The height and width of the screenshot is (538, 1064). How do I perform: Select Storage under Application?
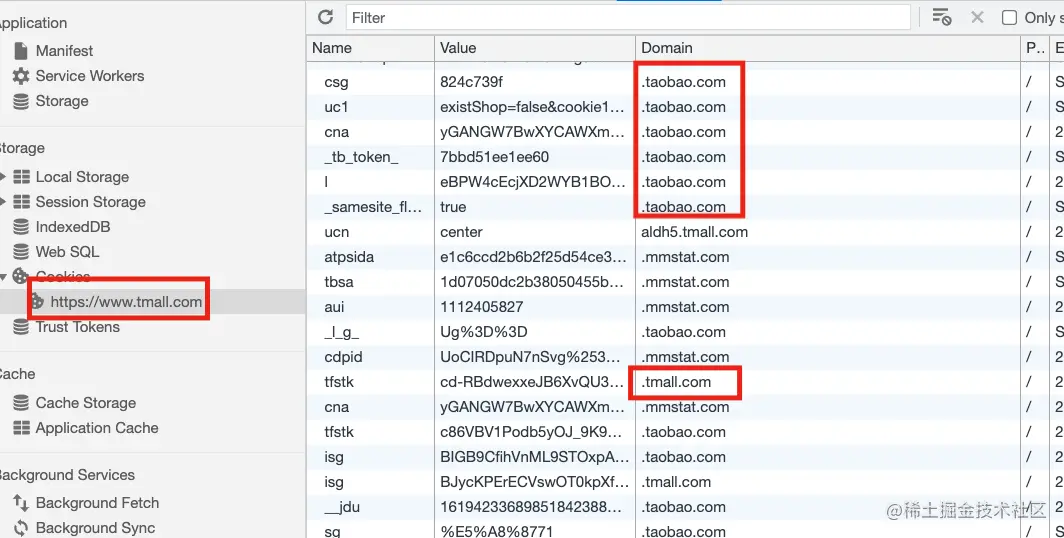62,101
